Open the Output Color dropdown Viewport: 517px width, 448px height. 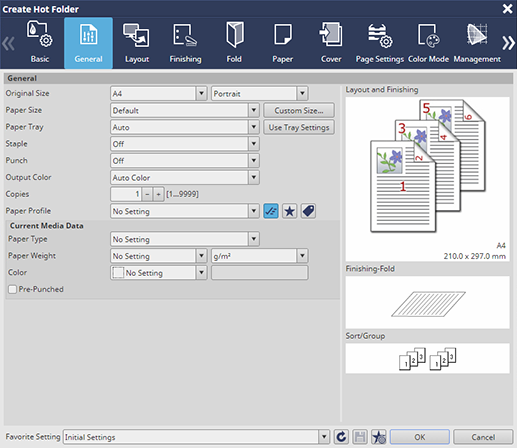click(x=185, y=177)
